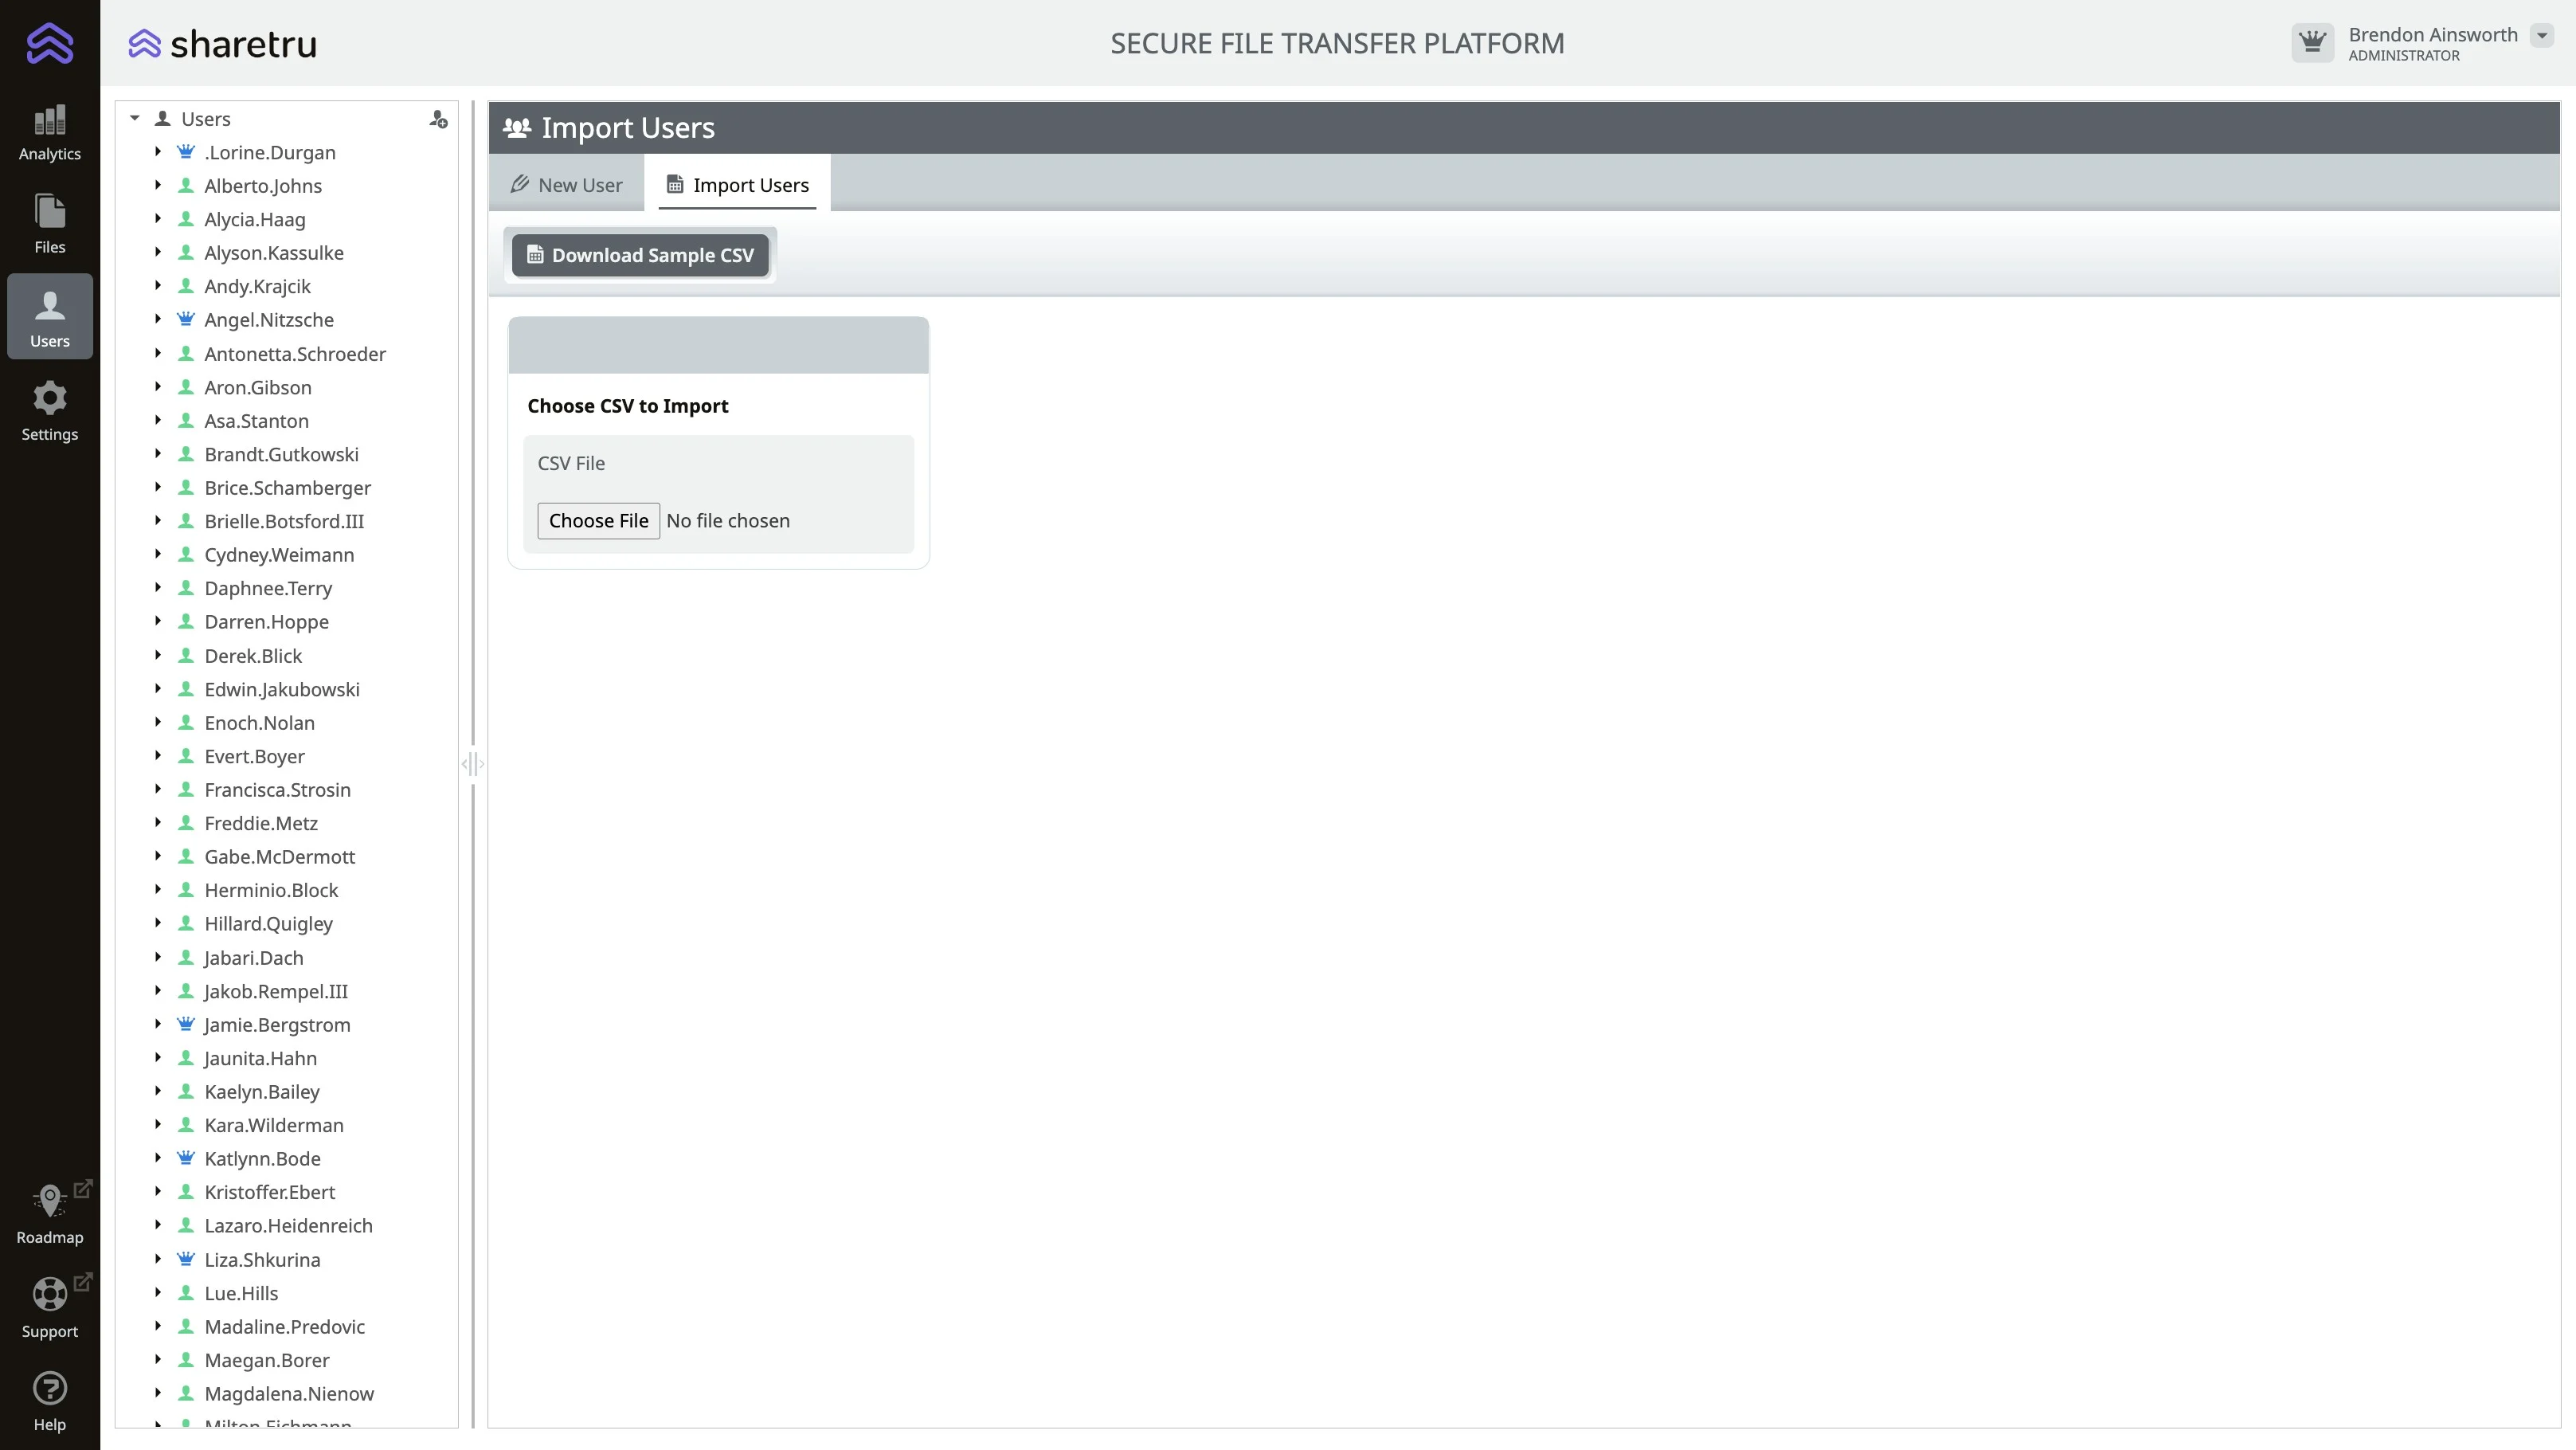The width and height of the screenshot is (2576, 1450).
Task: Click the sharetru logo at top left
Action: pyautogui.click(x=222, y=44)
